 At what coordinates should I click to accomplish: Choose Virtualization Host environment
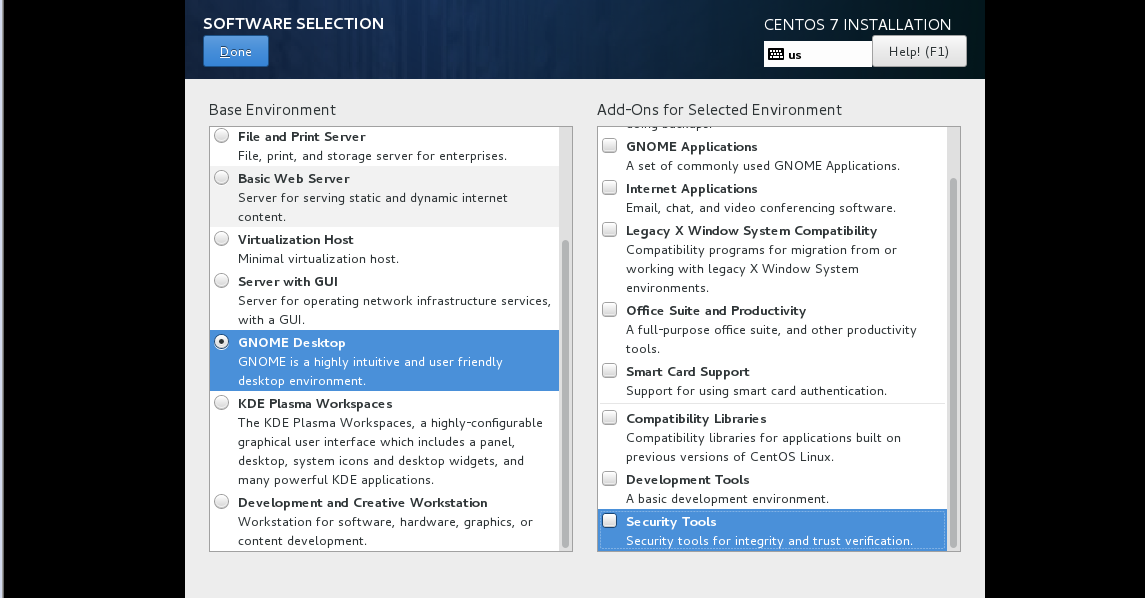coord(221,239)
